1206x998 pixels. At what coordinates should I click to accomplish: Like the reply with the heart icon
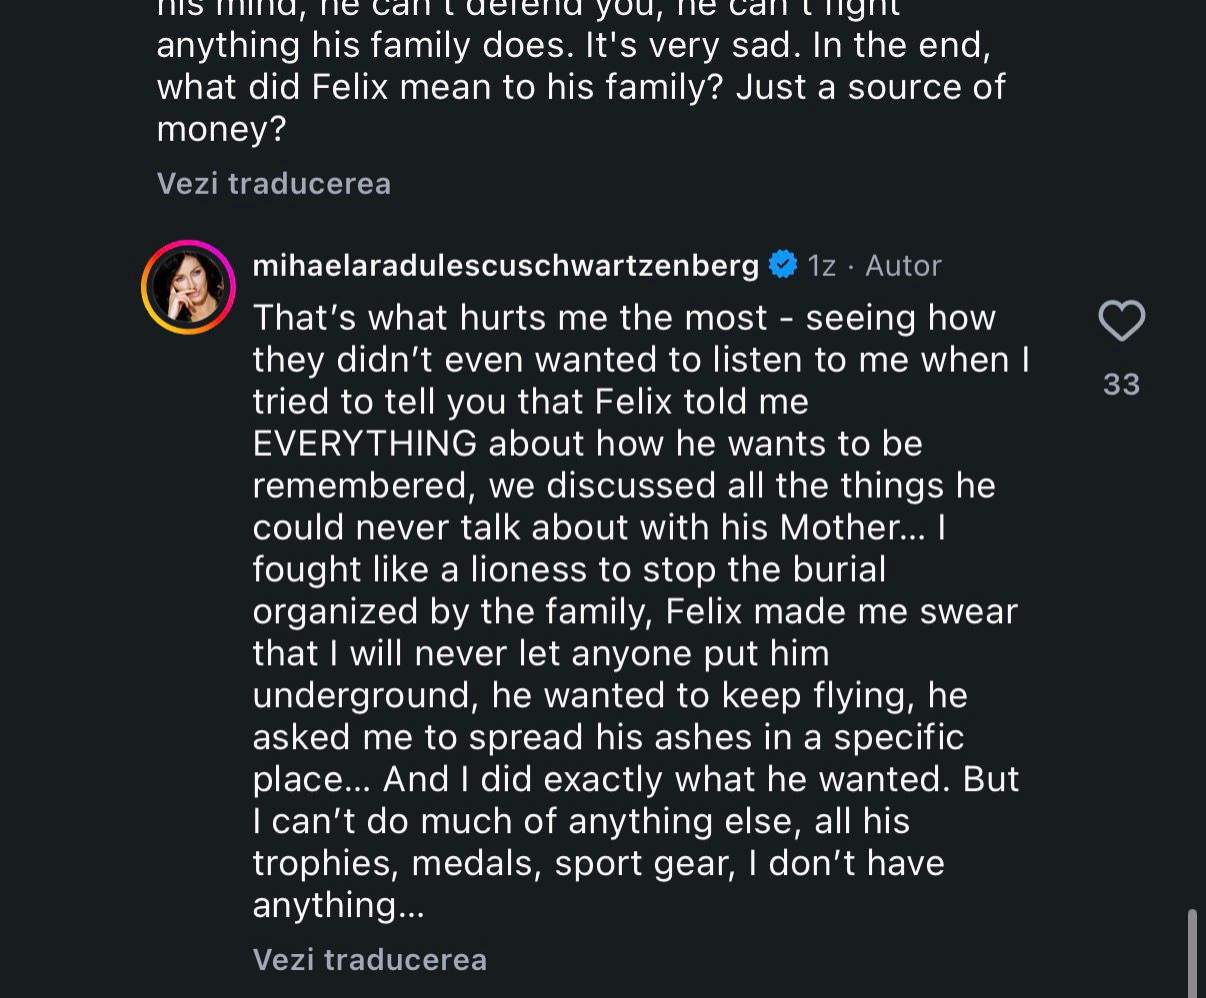click(x=1121, y=322)
